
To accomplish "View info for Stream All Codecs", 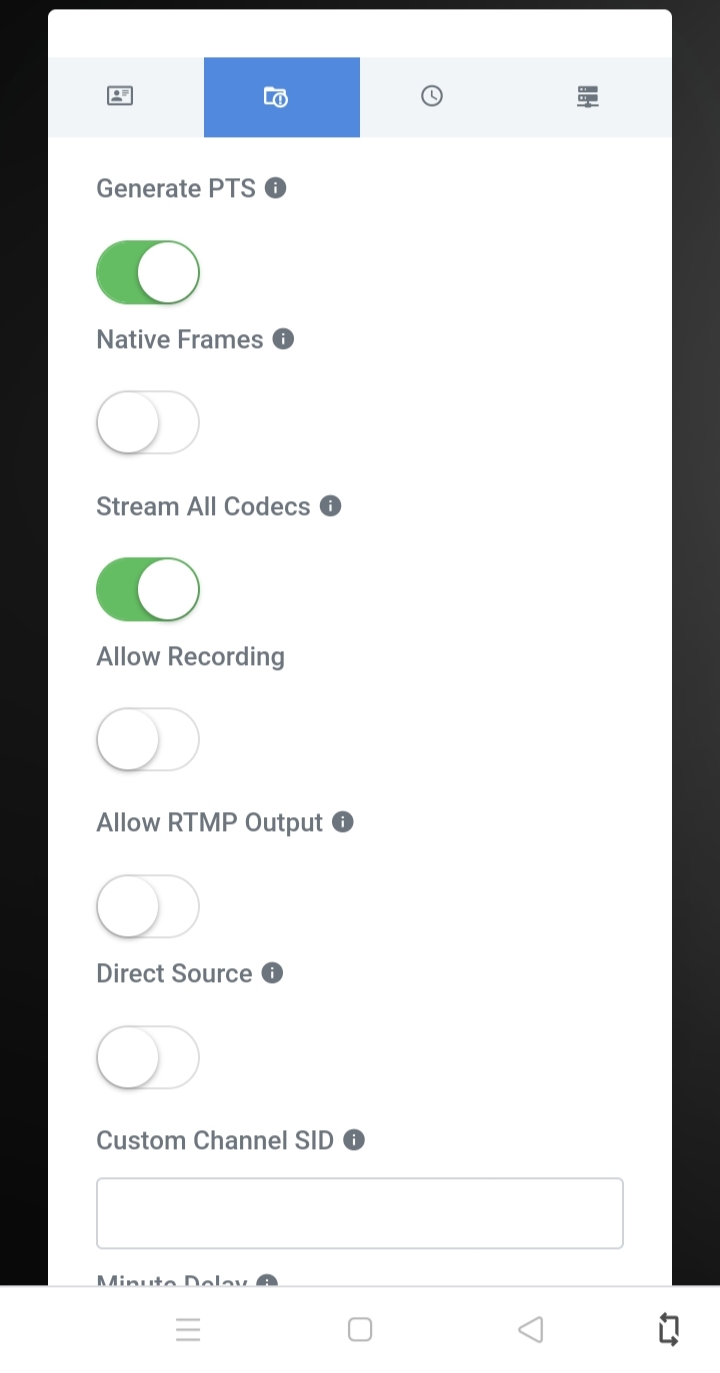I will point(331,506).
